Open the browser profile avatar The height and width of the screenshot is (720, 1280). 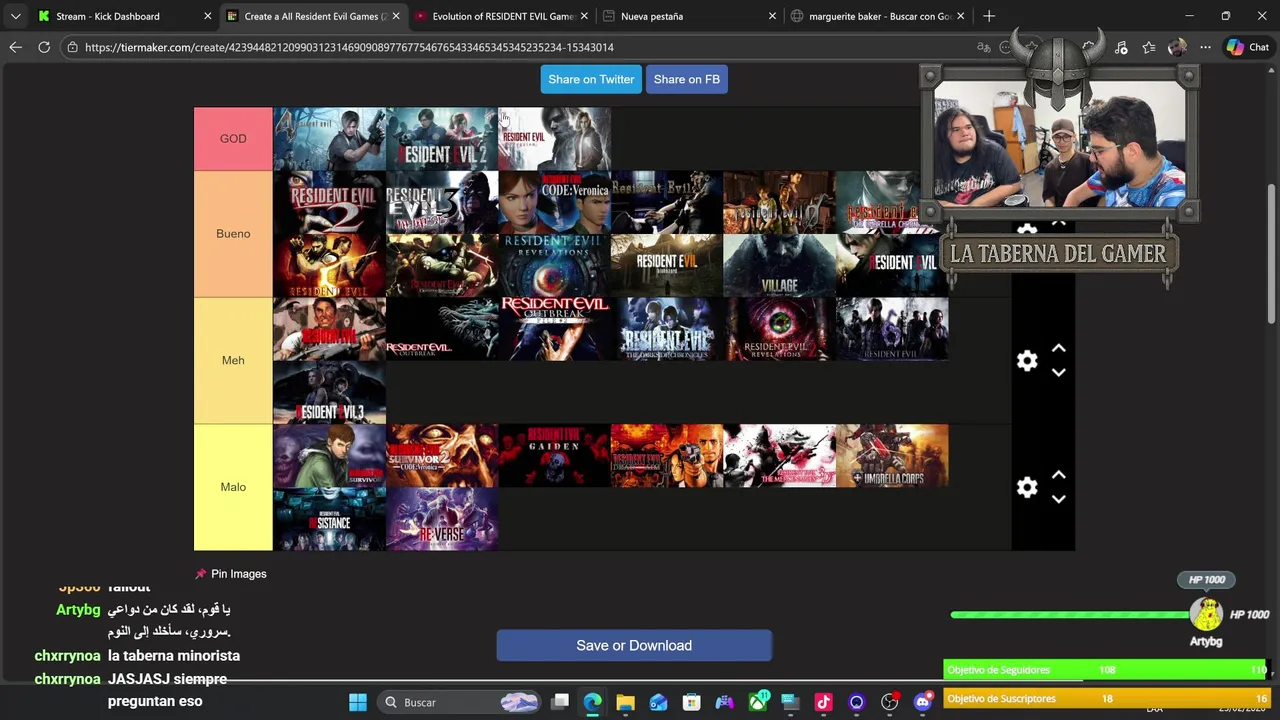coord(1177,47)
